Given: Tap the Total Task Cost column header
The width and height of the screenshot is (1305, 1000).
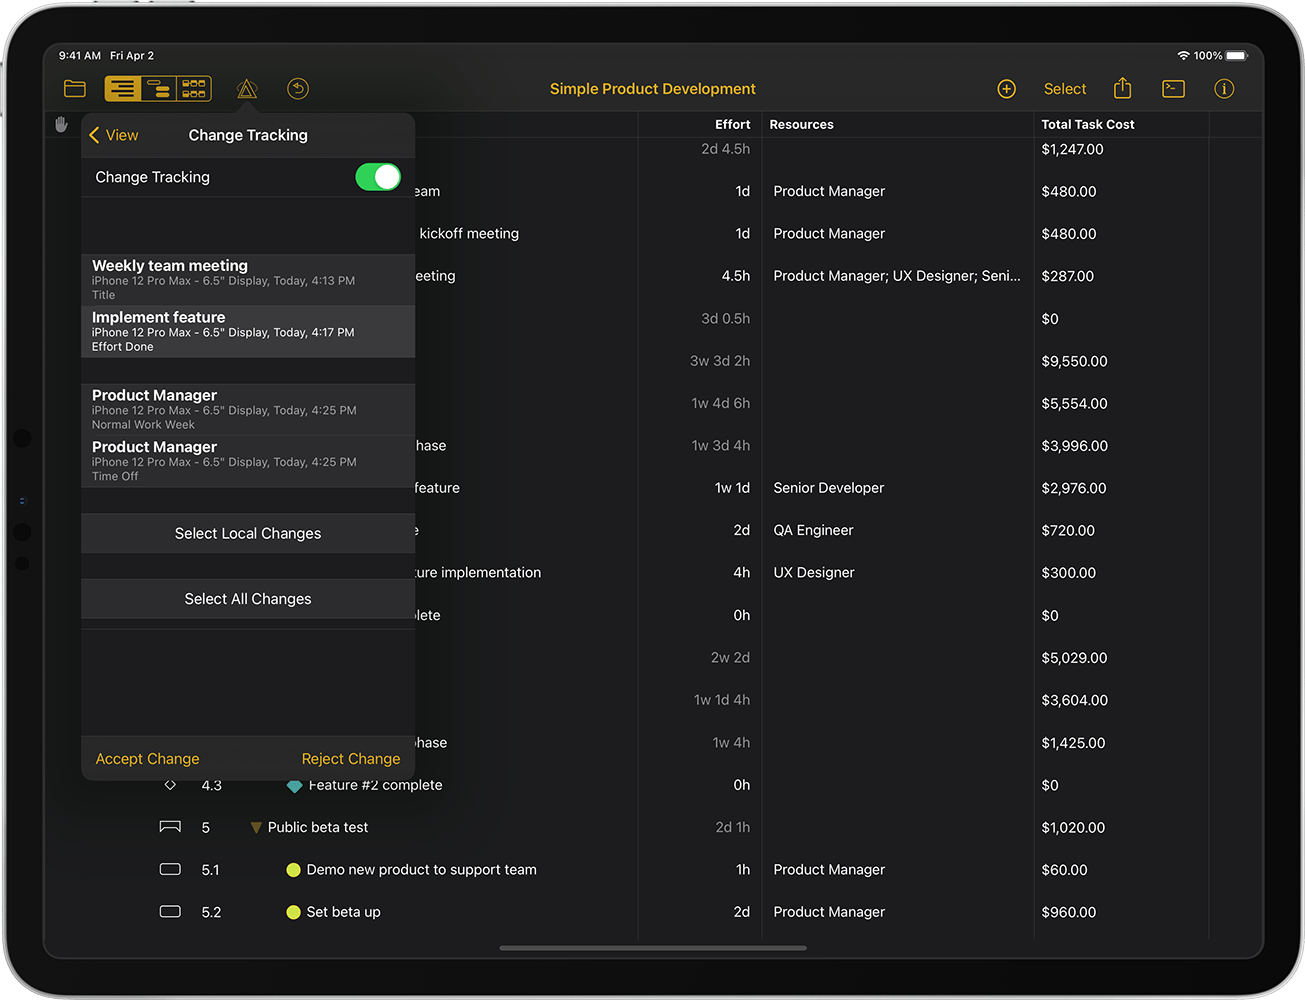Looking at the screenshot, I should click(1088, 125).
